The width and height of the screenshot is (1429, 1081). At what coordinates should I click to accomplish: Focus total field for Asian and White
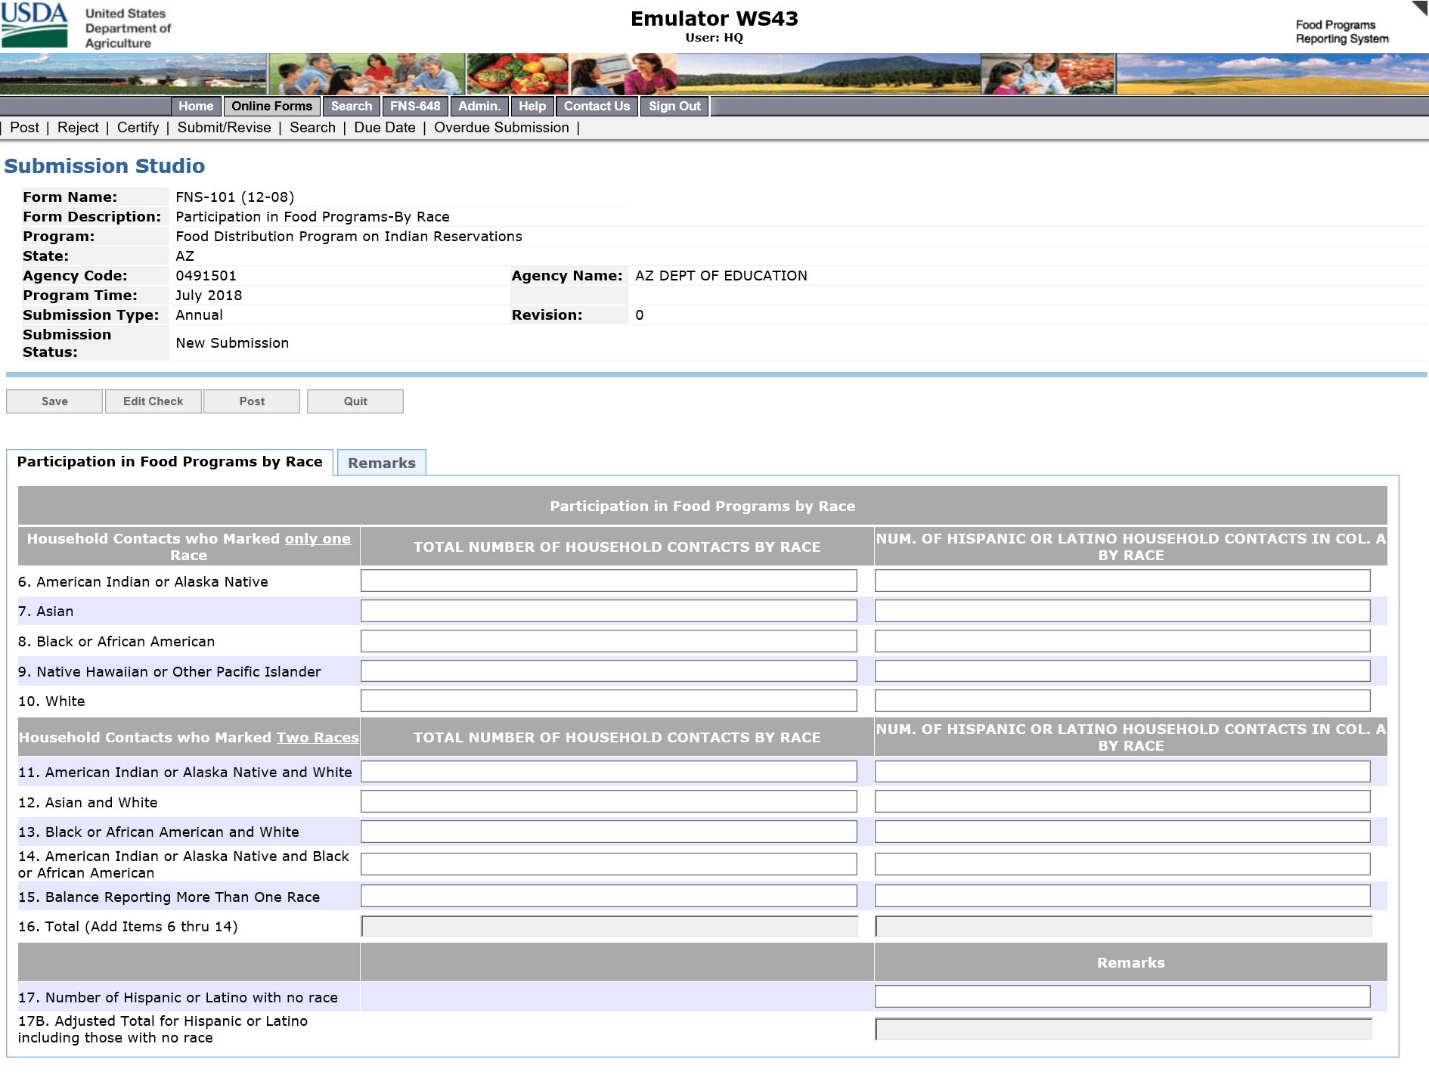608,802
